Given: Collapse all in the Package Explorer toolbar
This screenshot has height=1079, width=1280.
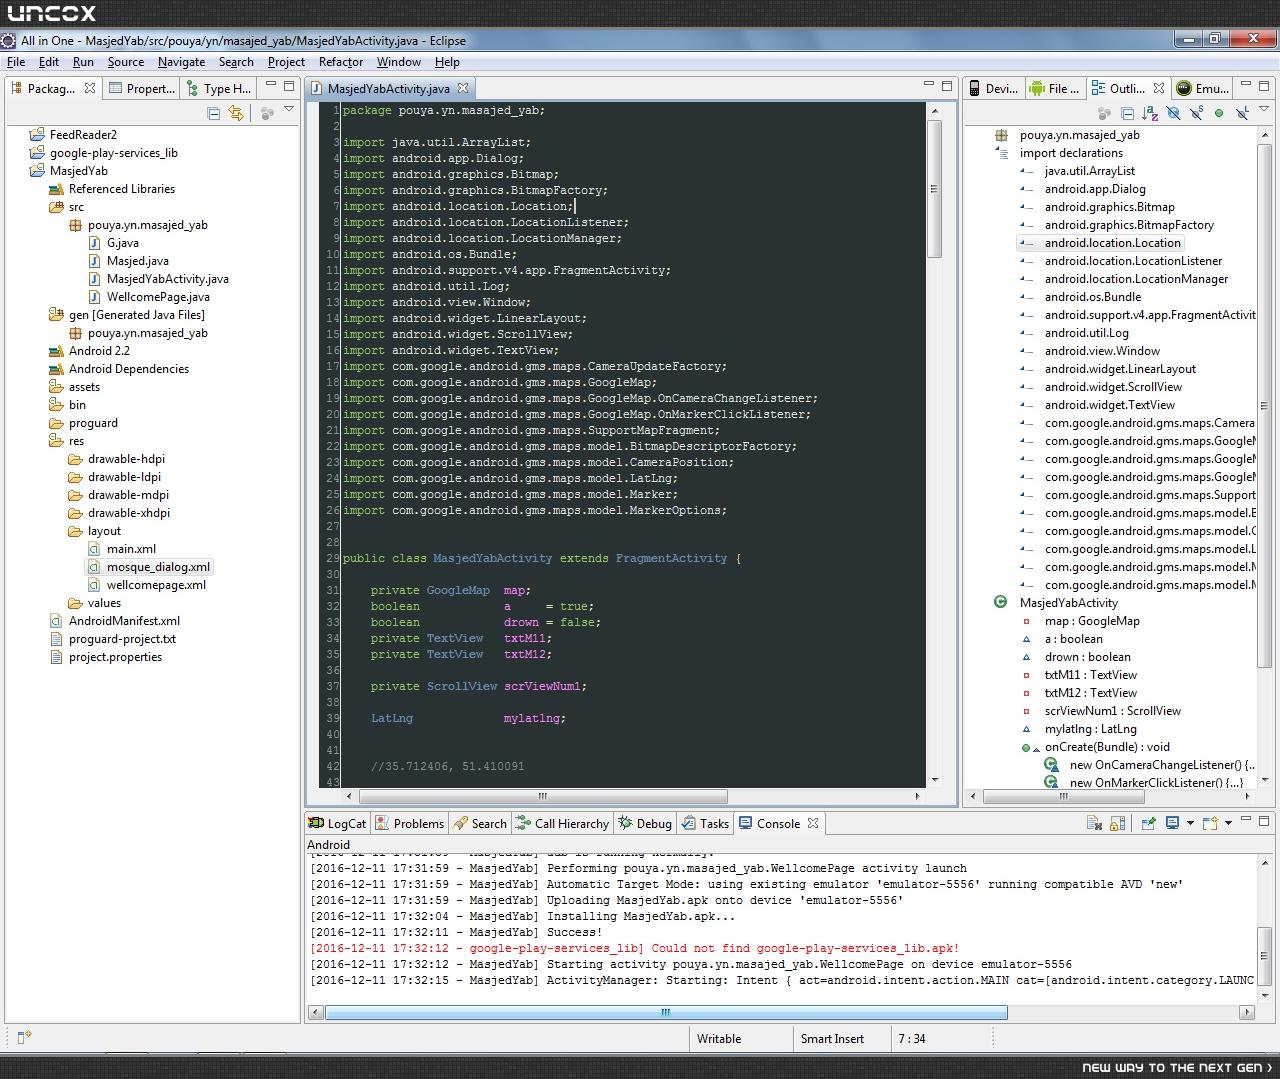Looking at the screenshot, I should coord(213,113).
